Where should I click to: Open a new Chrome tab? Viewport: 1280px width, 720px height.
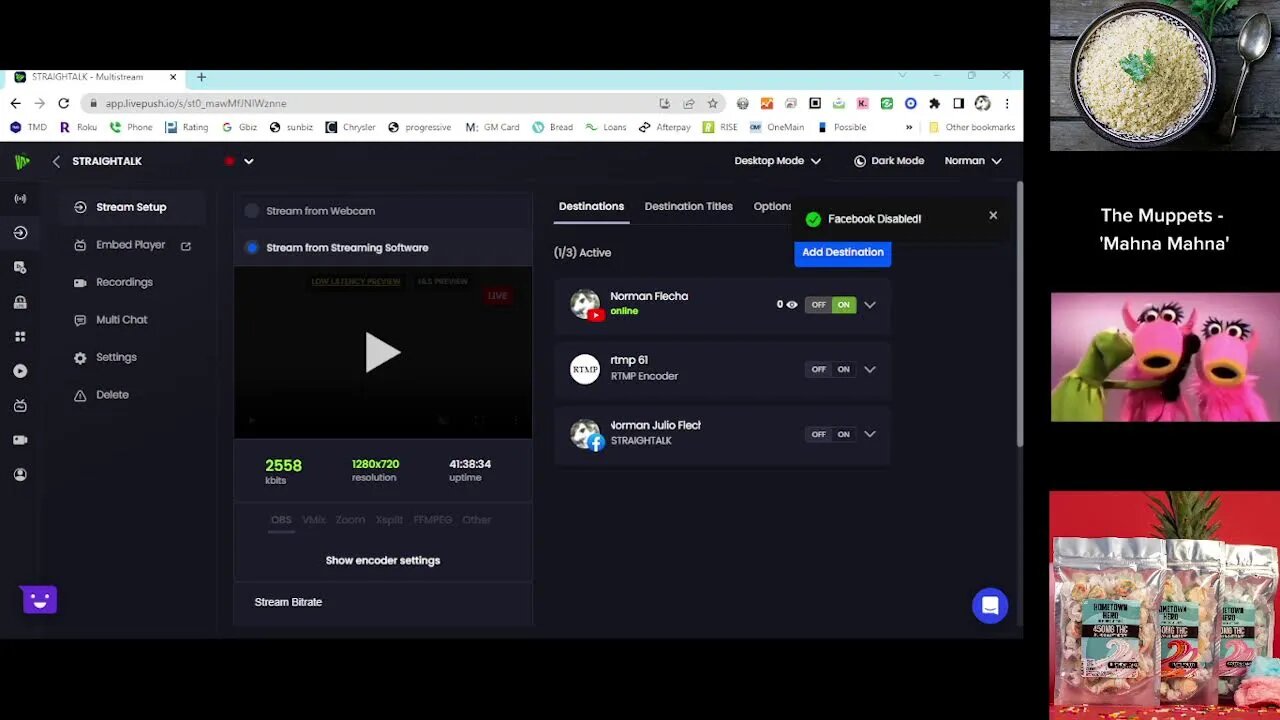tap(201, 77)
